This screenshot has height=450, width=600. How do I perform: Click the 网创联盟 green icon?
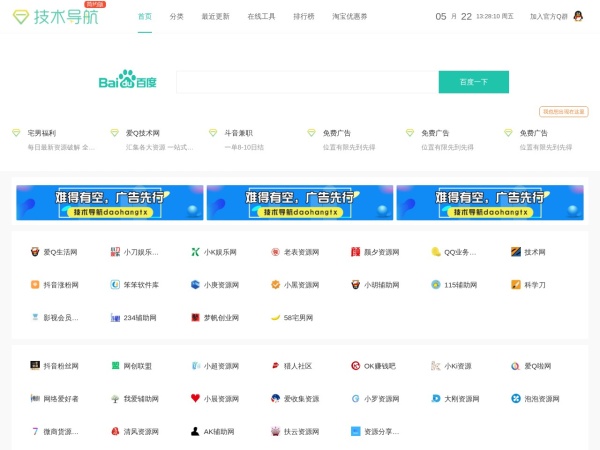pos(115,366)
